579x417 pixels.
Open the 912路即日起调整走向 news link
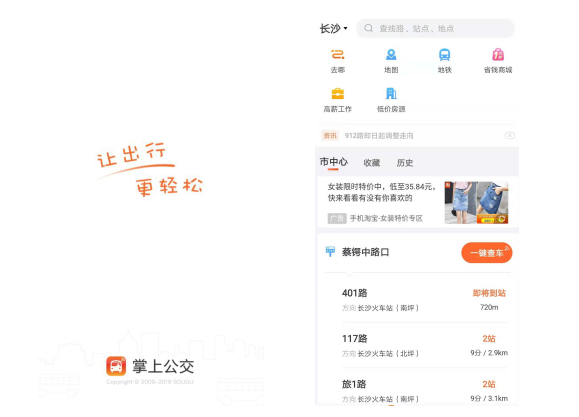[x=379, y=136]
